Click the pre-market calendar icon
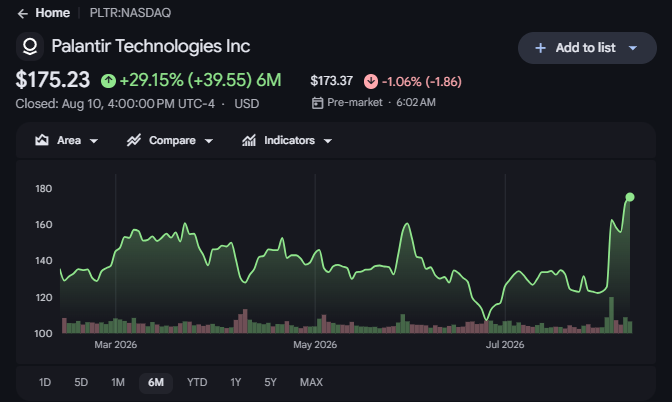The height and width of the screenshot is (402, 672). (317, 103)
